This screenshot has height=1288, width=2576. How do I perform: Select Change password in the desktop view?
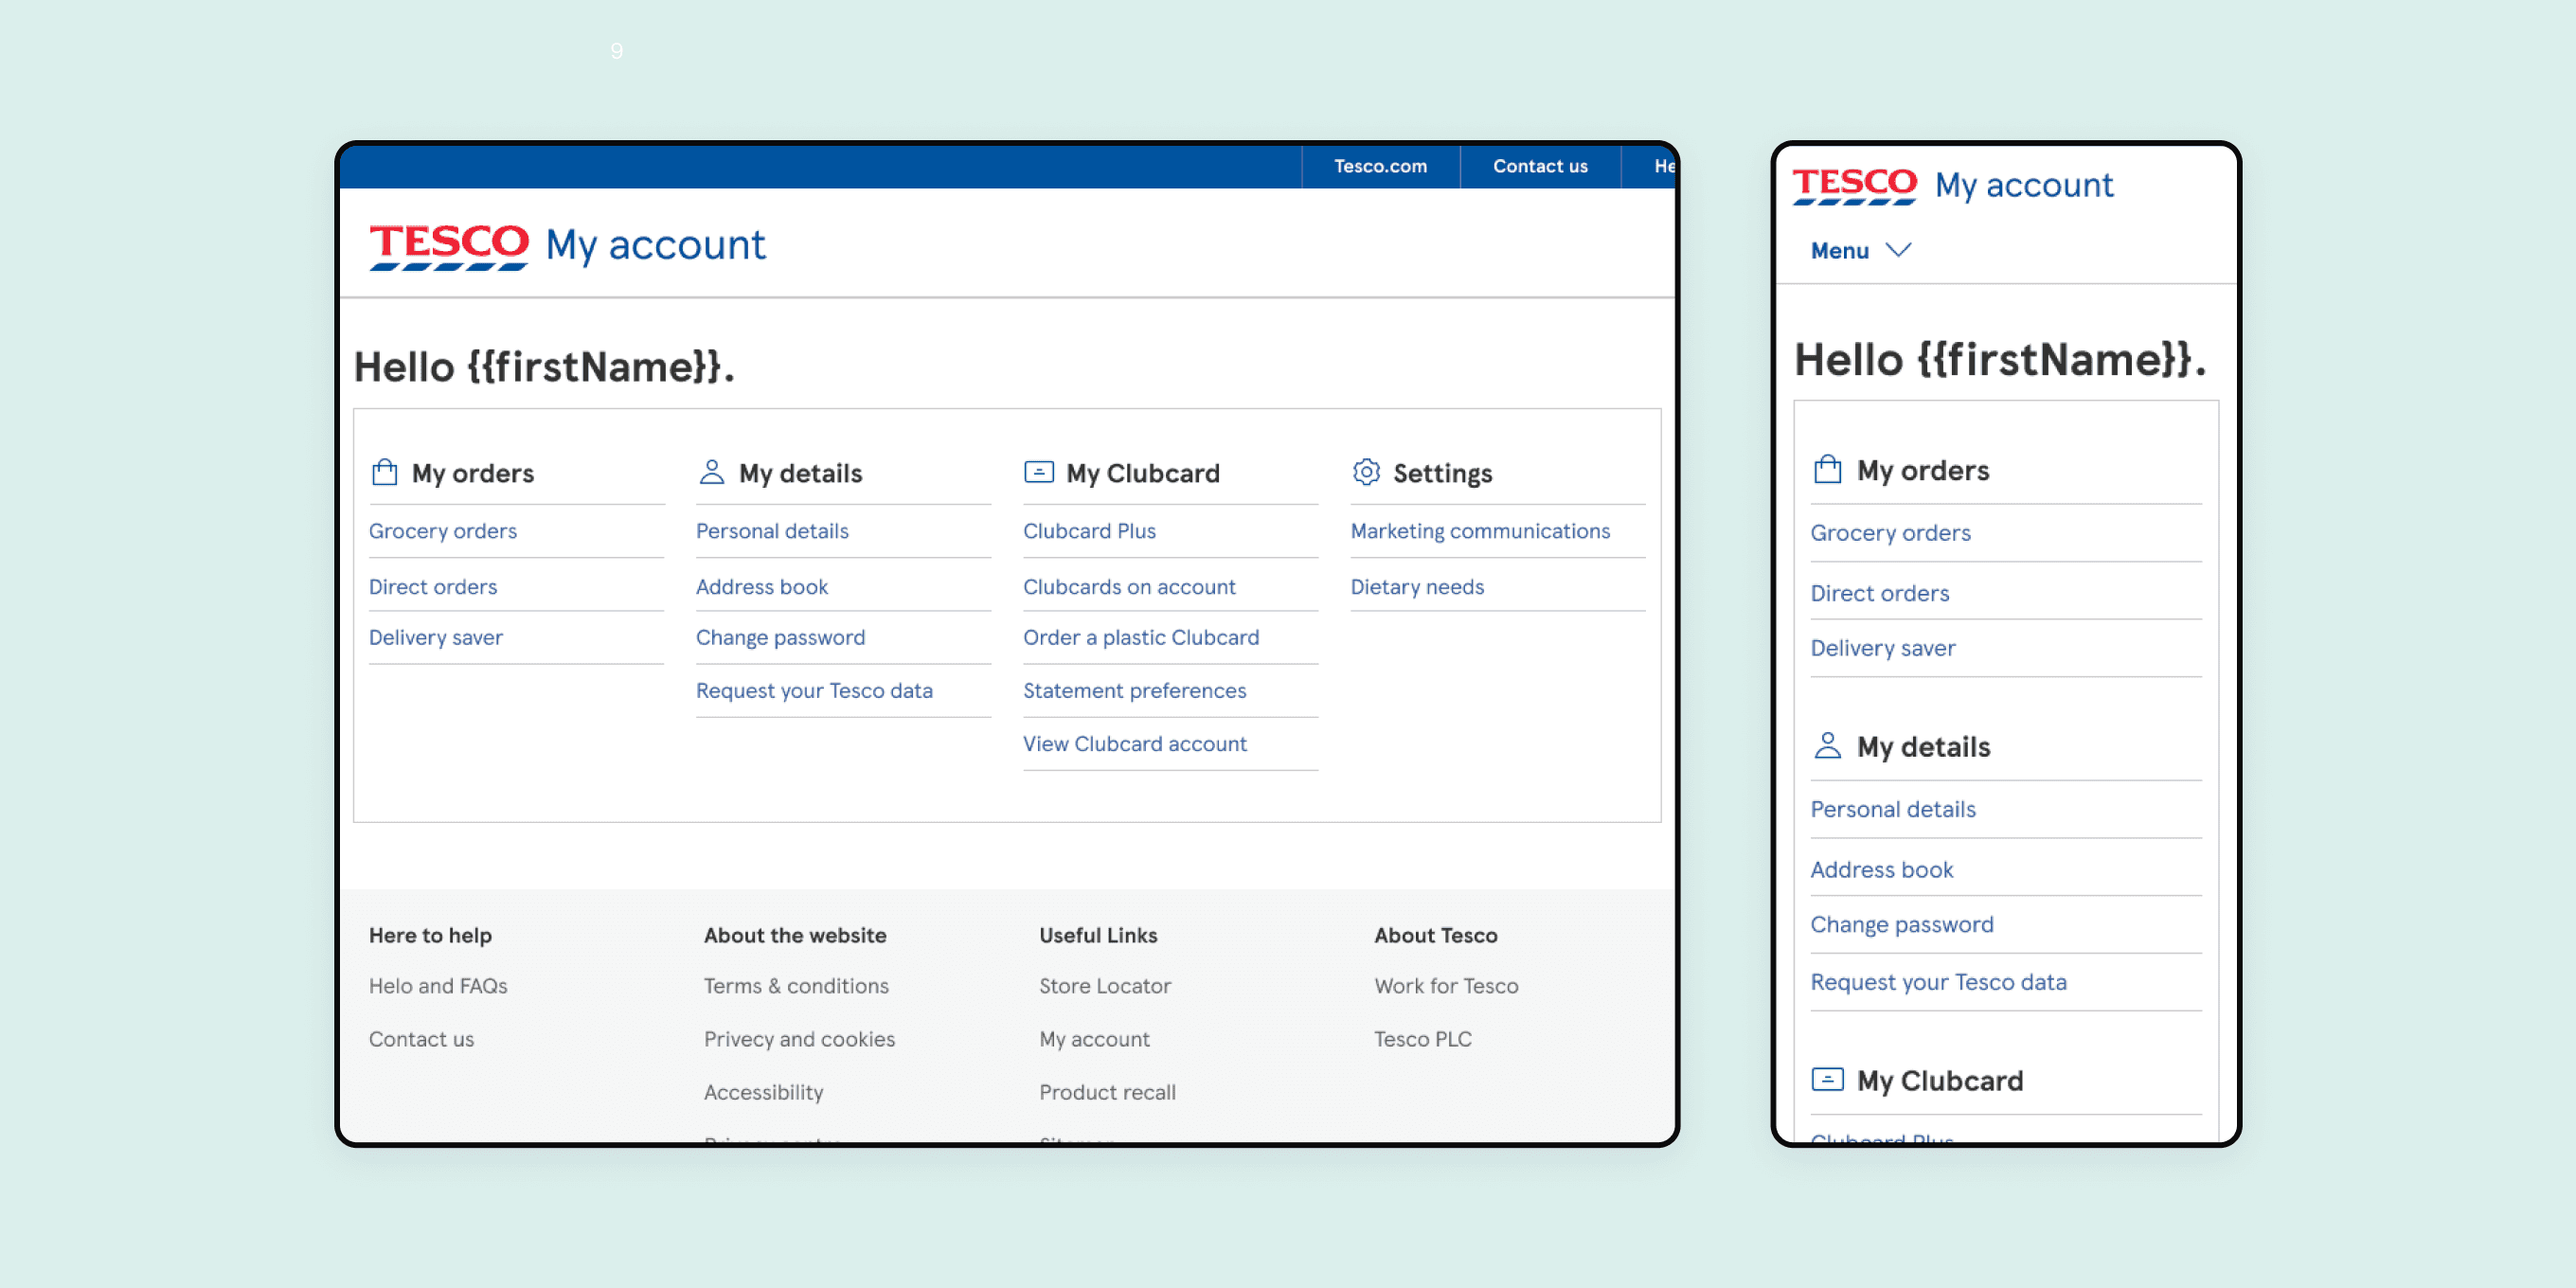pyautogui.click(x=780, y=638)
